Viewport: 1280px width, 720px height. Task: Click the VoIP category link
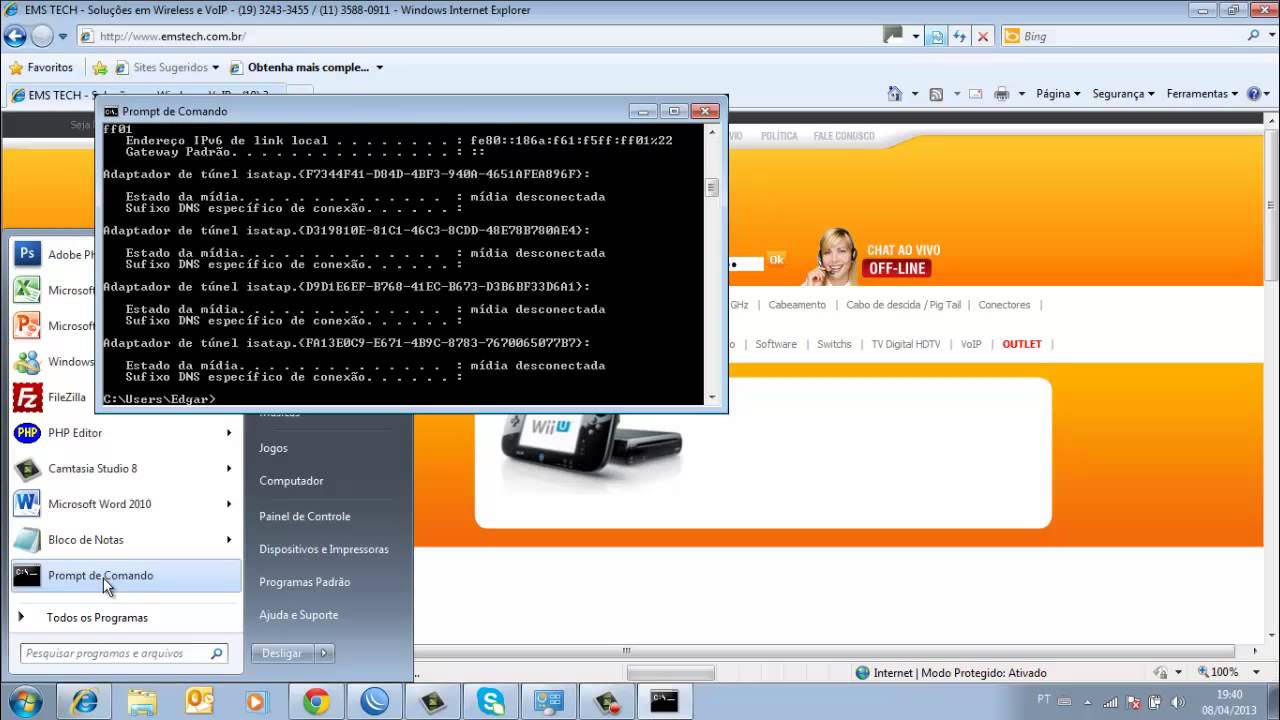pyautogui.click(x=971, y=344)
